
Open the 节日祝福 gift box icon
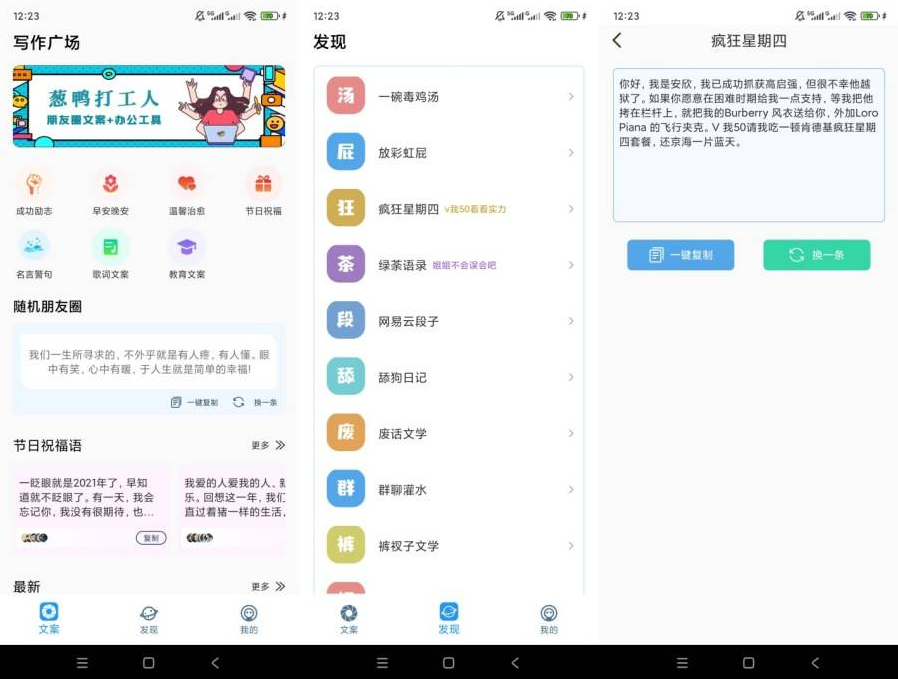point(263,184)
